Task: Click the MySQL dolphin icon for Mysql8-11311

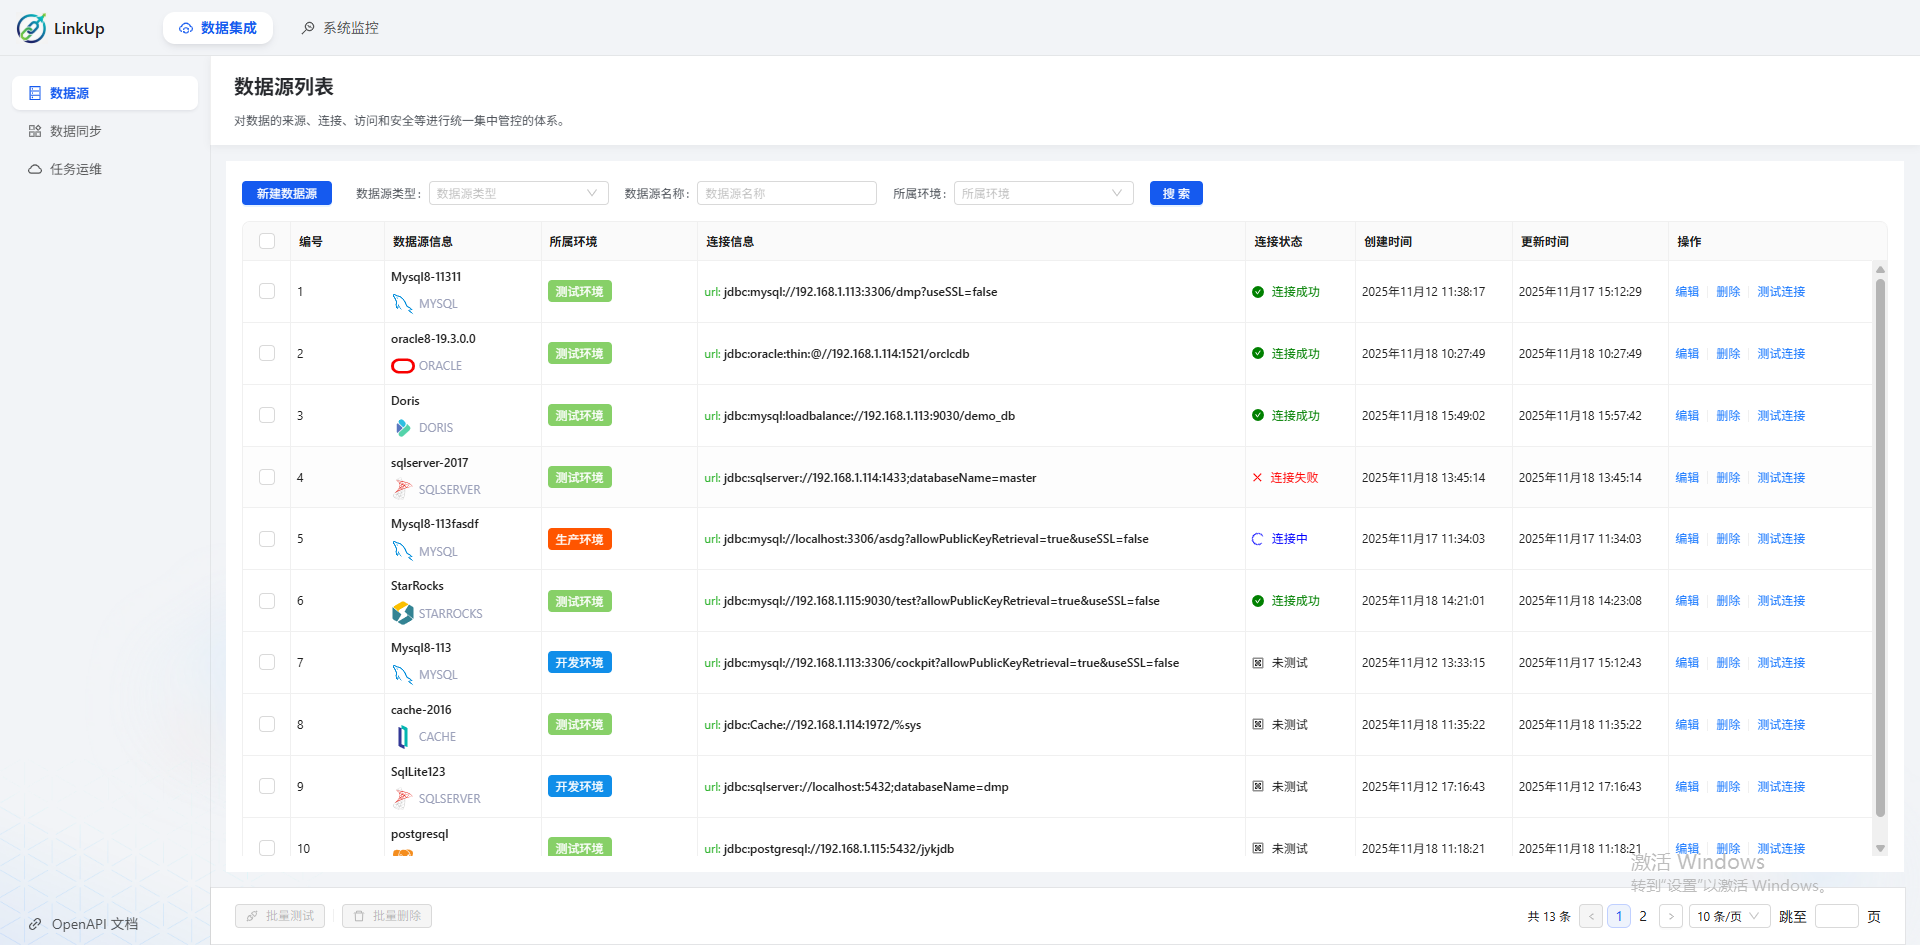Action: pyautogui.click(x=403, y=304)
